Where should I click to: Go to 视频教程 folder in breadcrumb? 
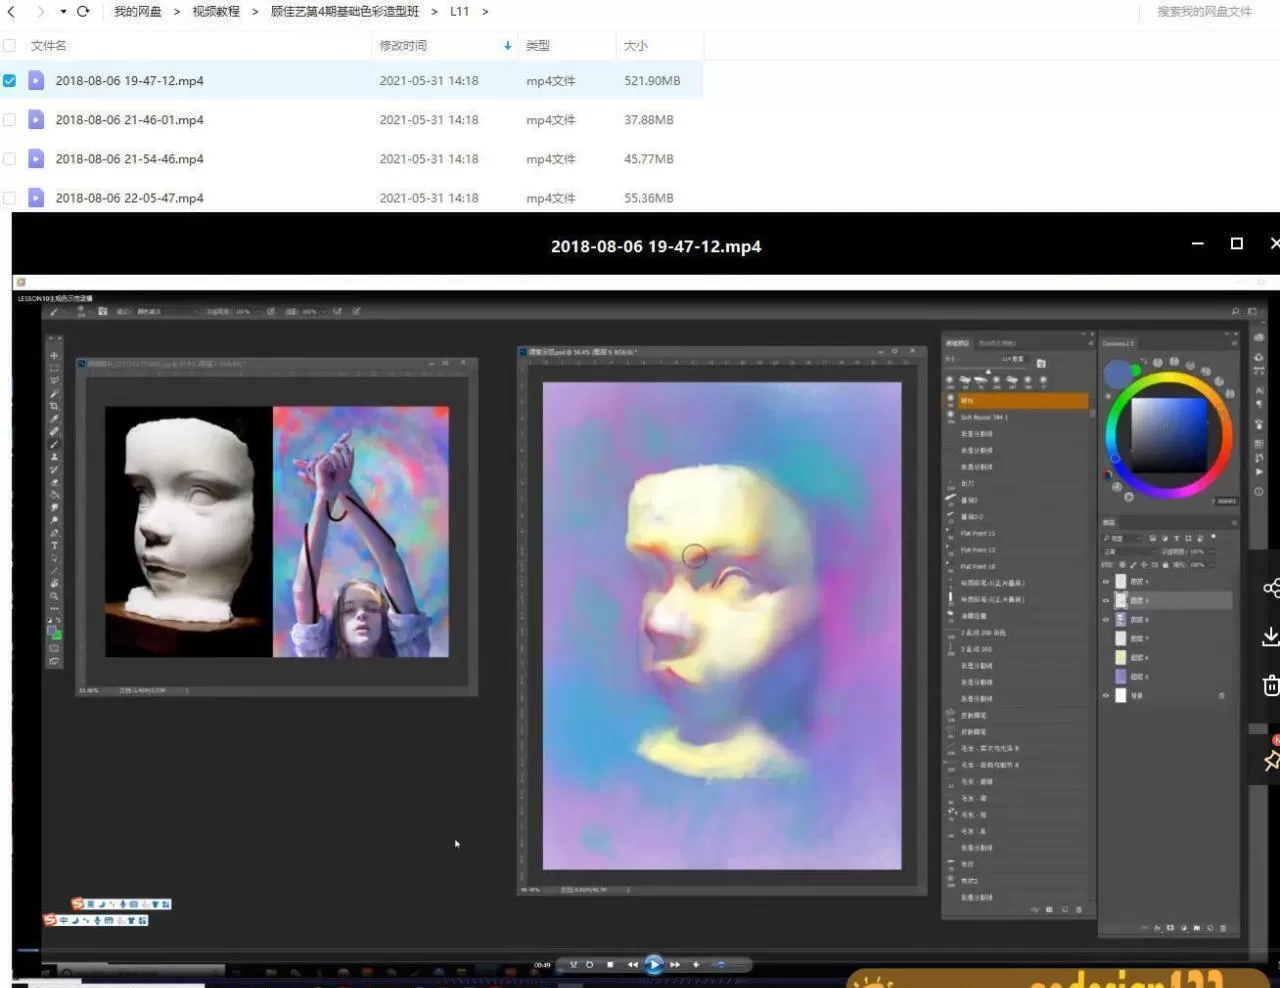click(x=216, y=12)
